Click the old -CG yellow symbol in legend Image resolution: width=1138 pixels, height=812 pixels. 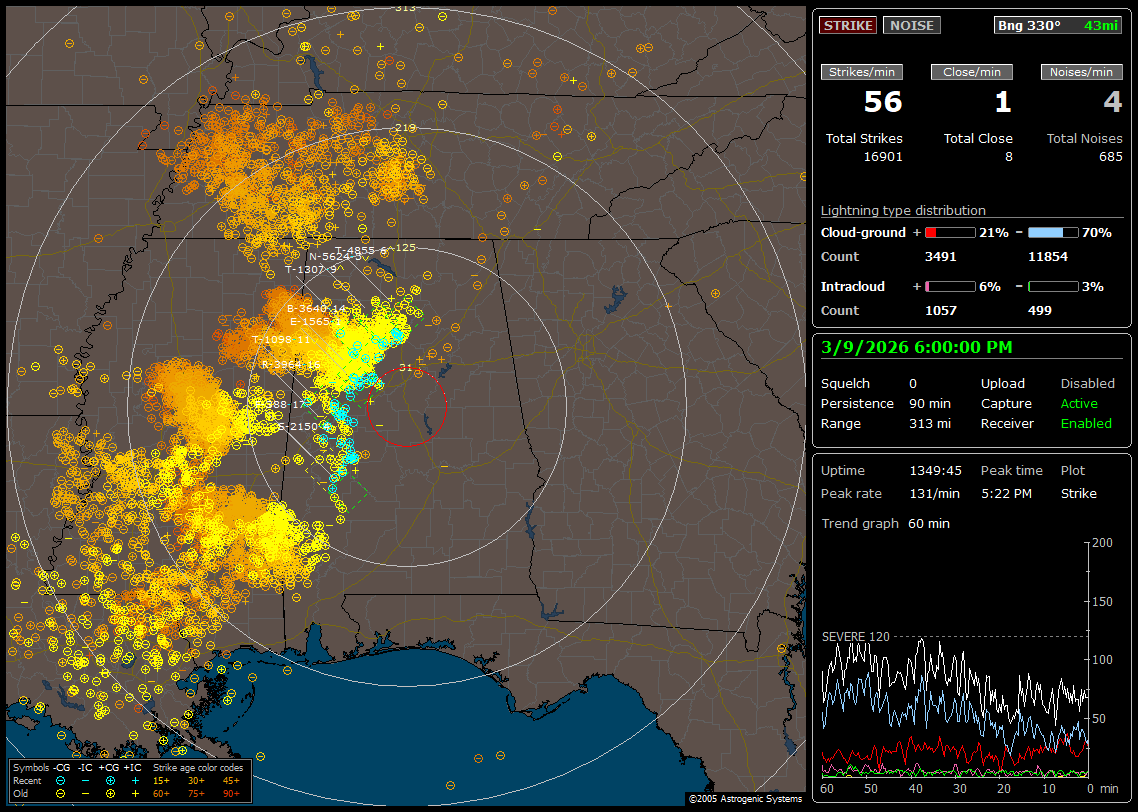pyautogui.click(x=60, y=793)
